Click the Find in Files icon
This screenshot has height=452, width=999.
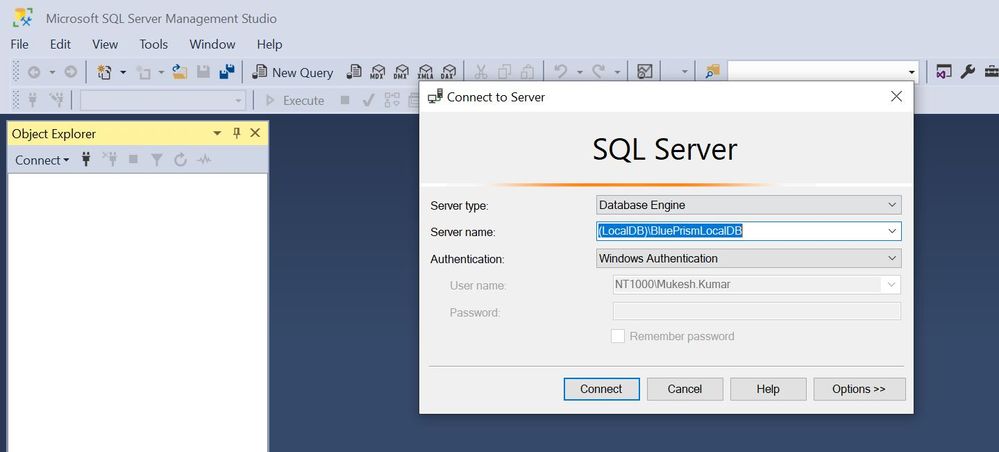(712, 72)
